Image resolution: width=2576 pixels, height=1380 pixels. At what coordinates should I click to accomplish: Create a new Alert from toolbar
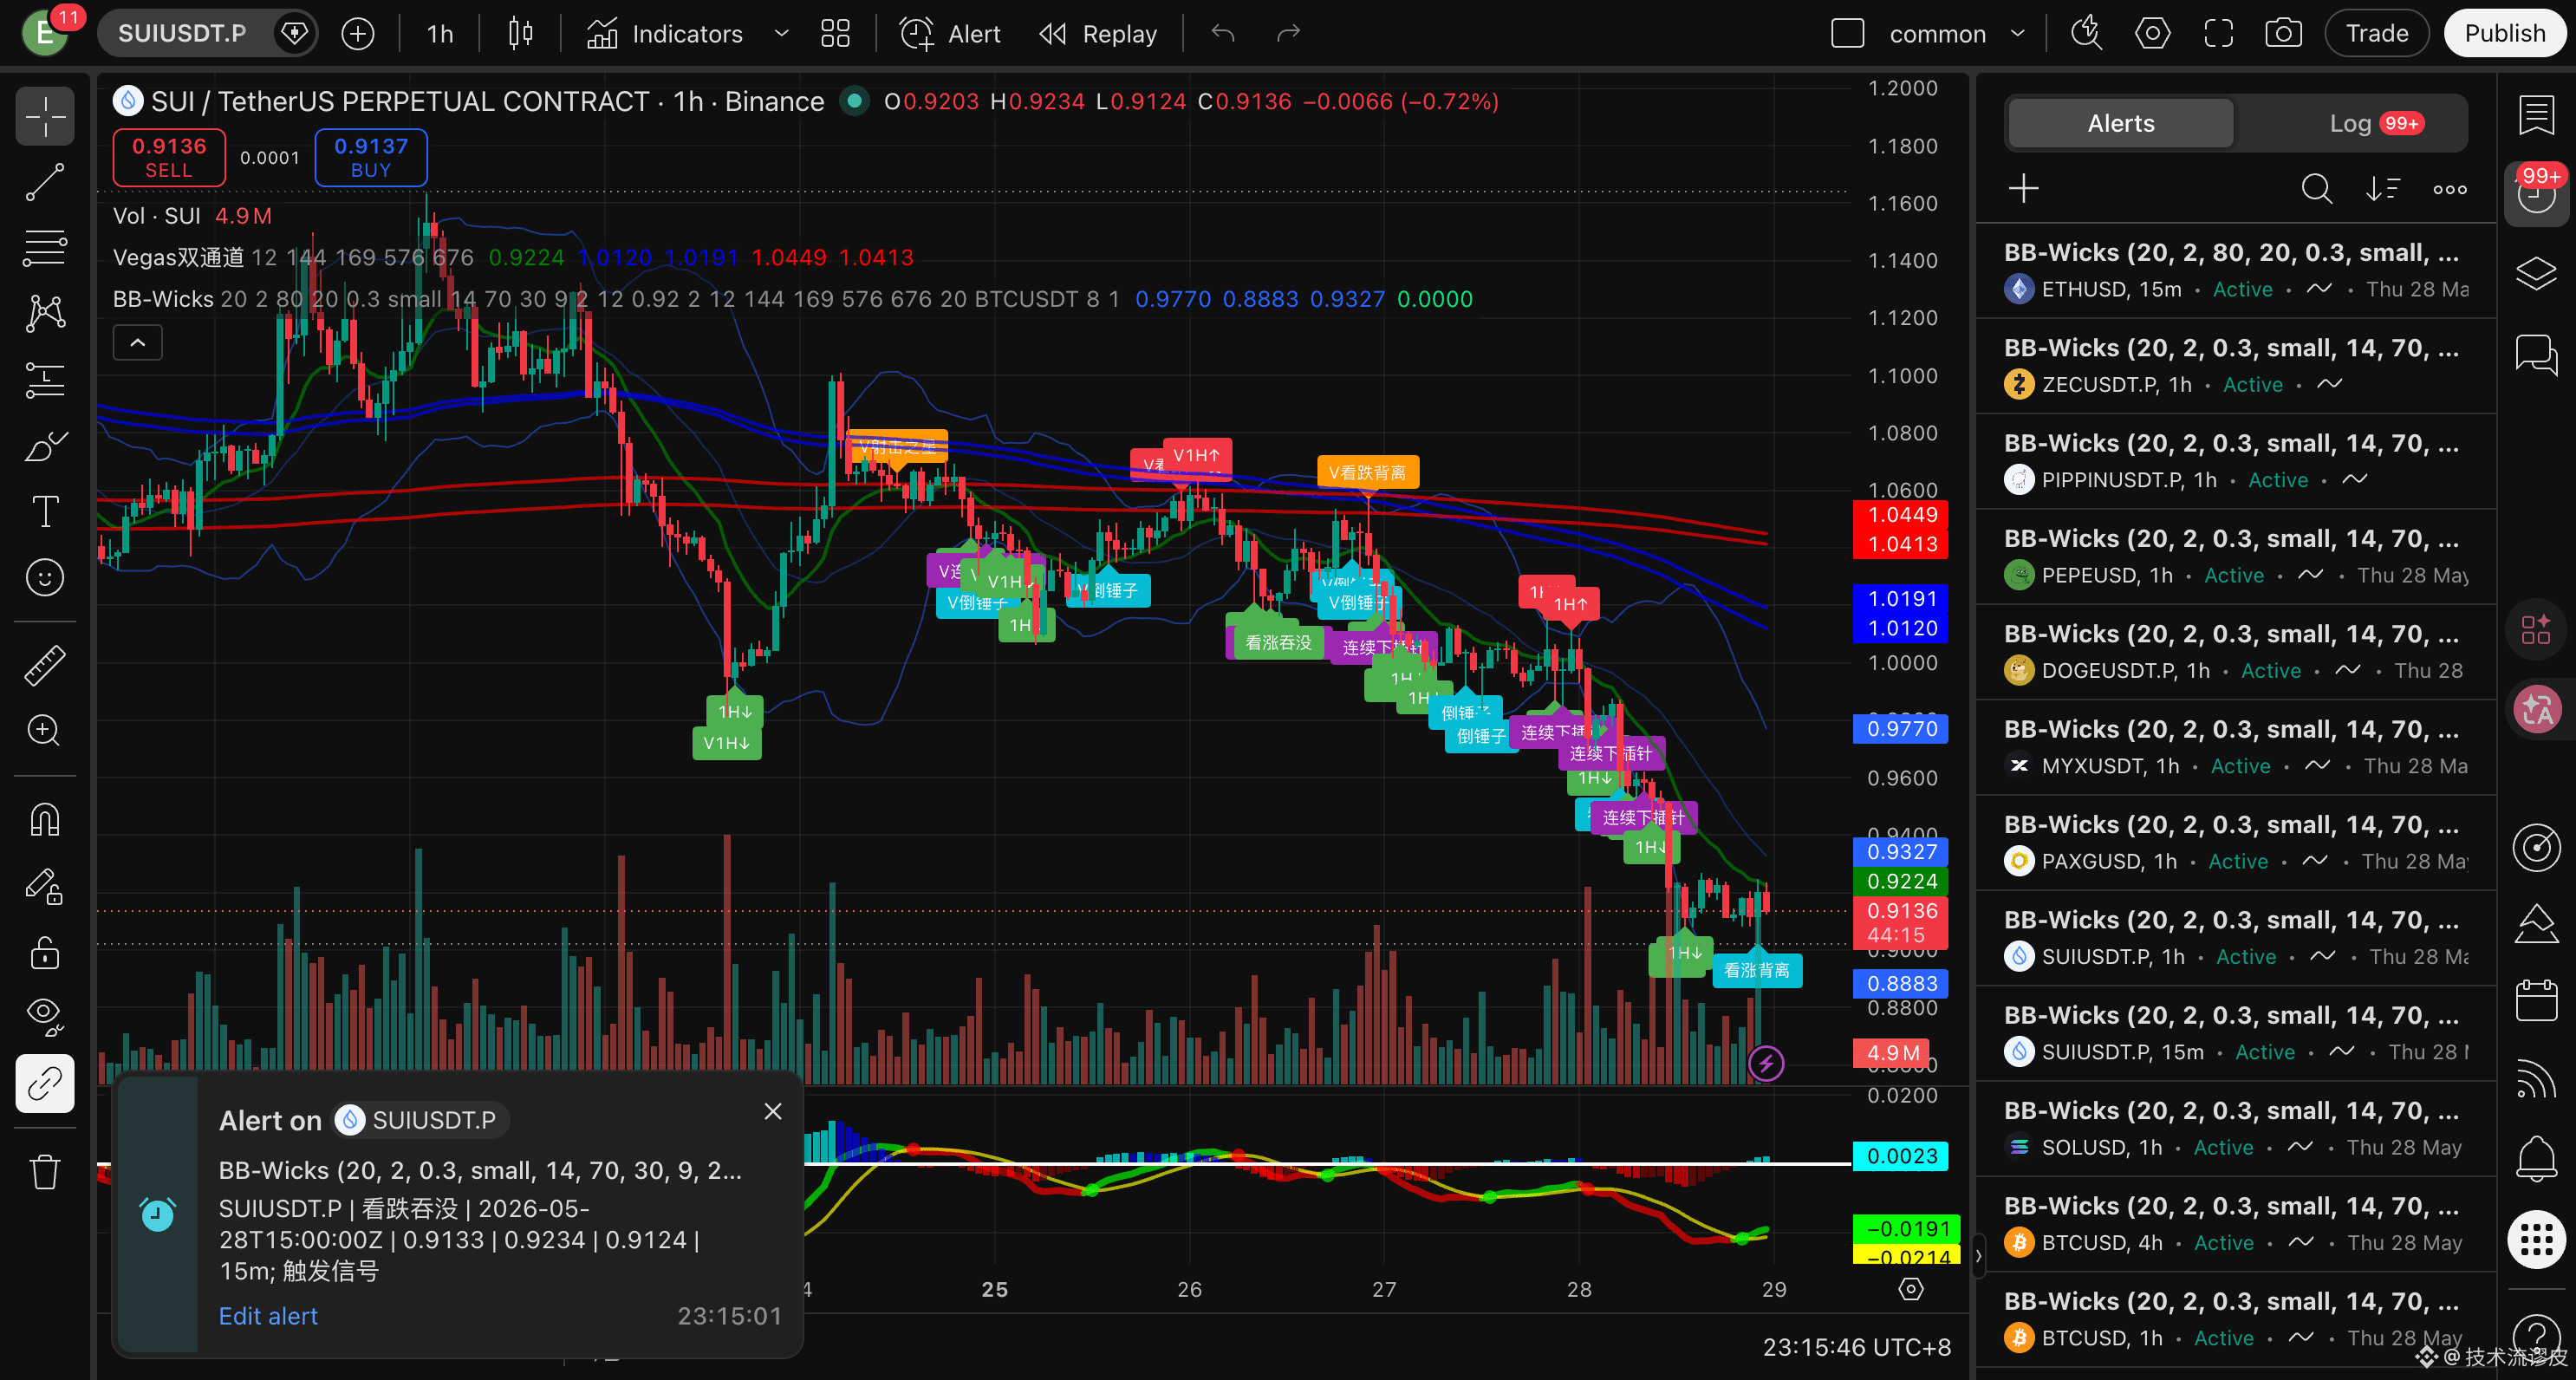click(x=950, y=34)
